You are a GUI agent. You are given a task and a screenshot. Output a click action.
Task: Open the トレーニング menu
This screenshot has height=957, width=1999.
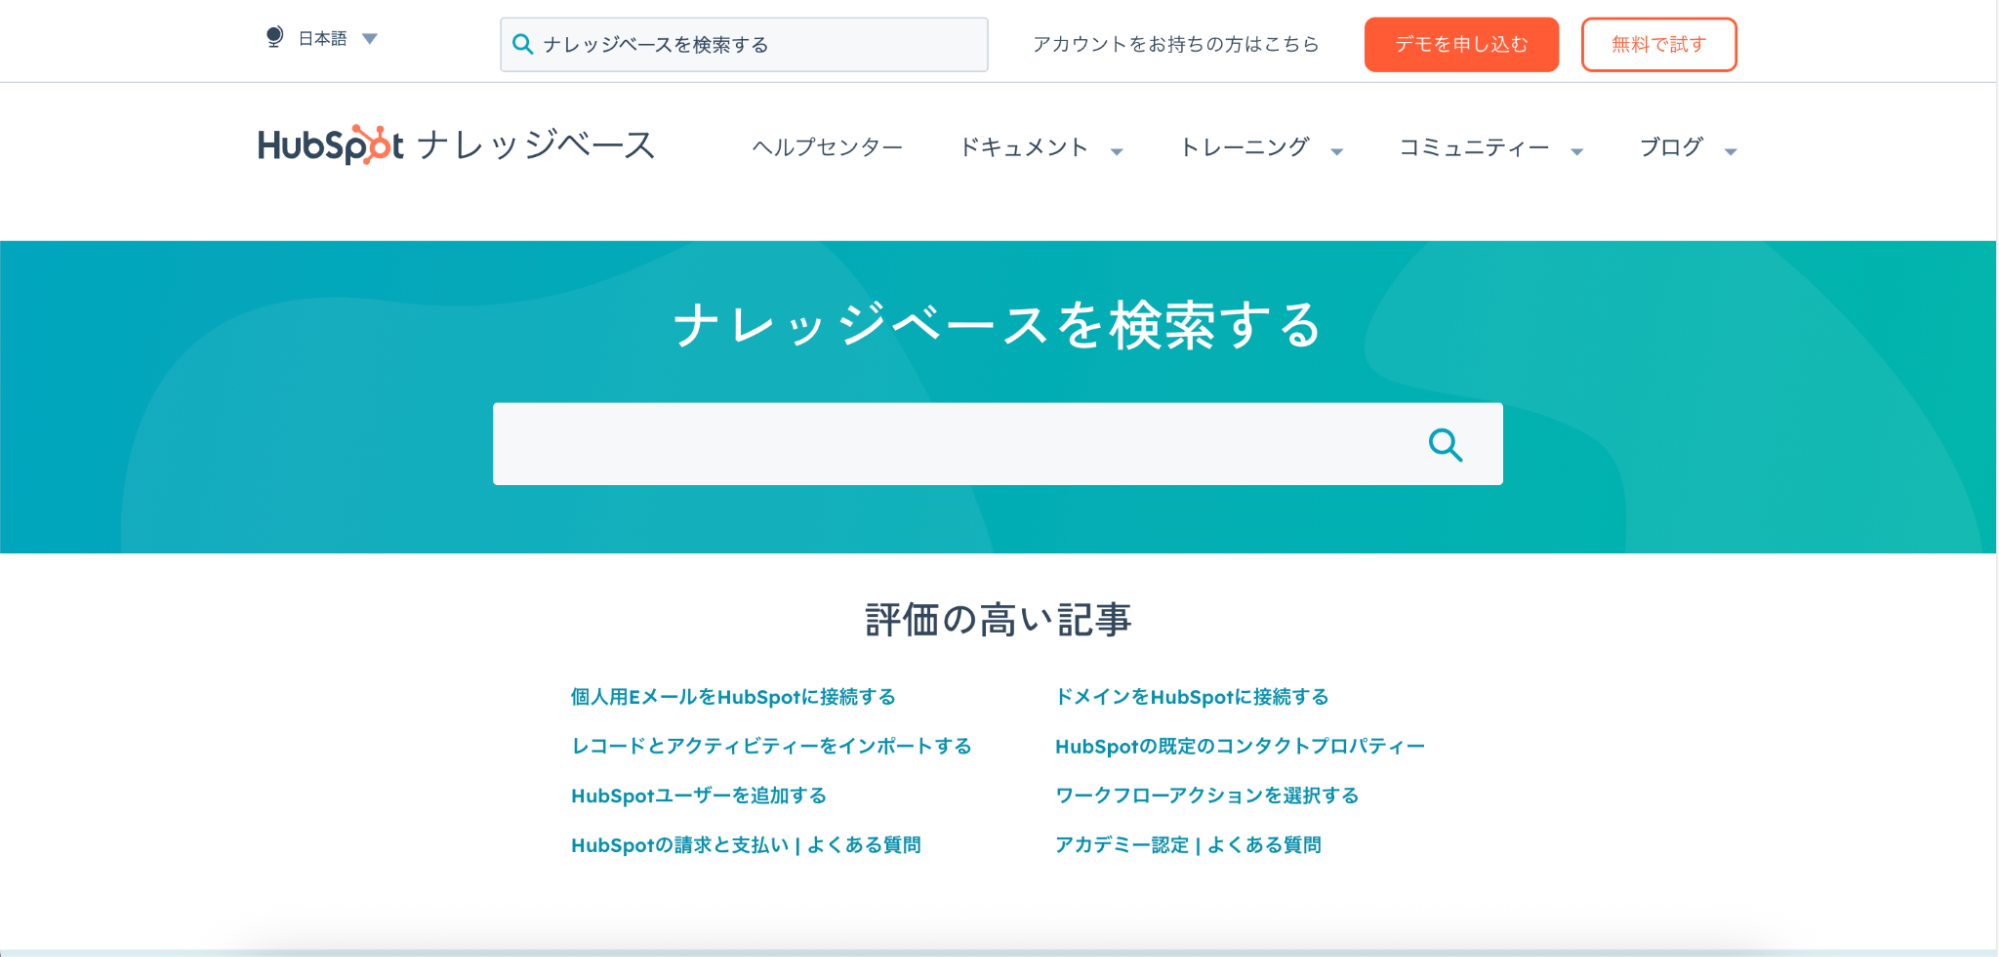[x=1244, y=147]
